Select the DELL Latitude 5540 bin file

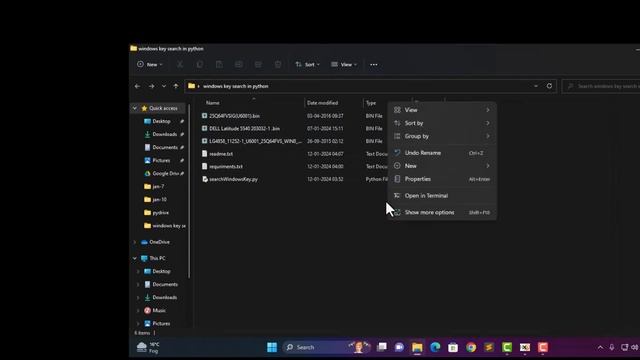[244, 129]
